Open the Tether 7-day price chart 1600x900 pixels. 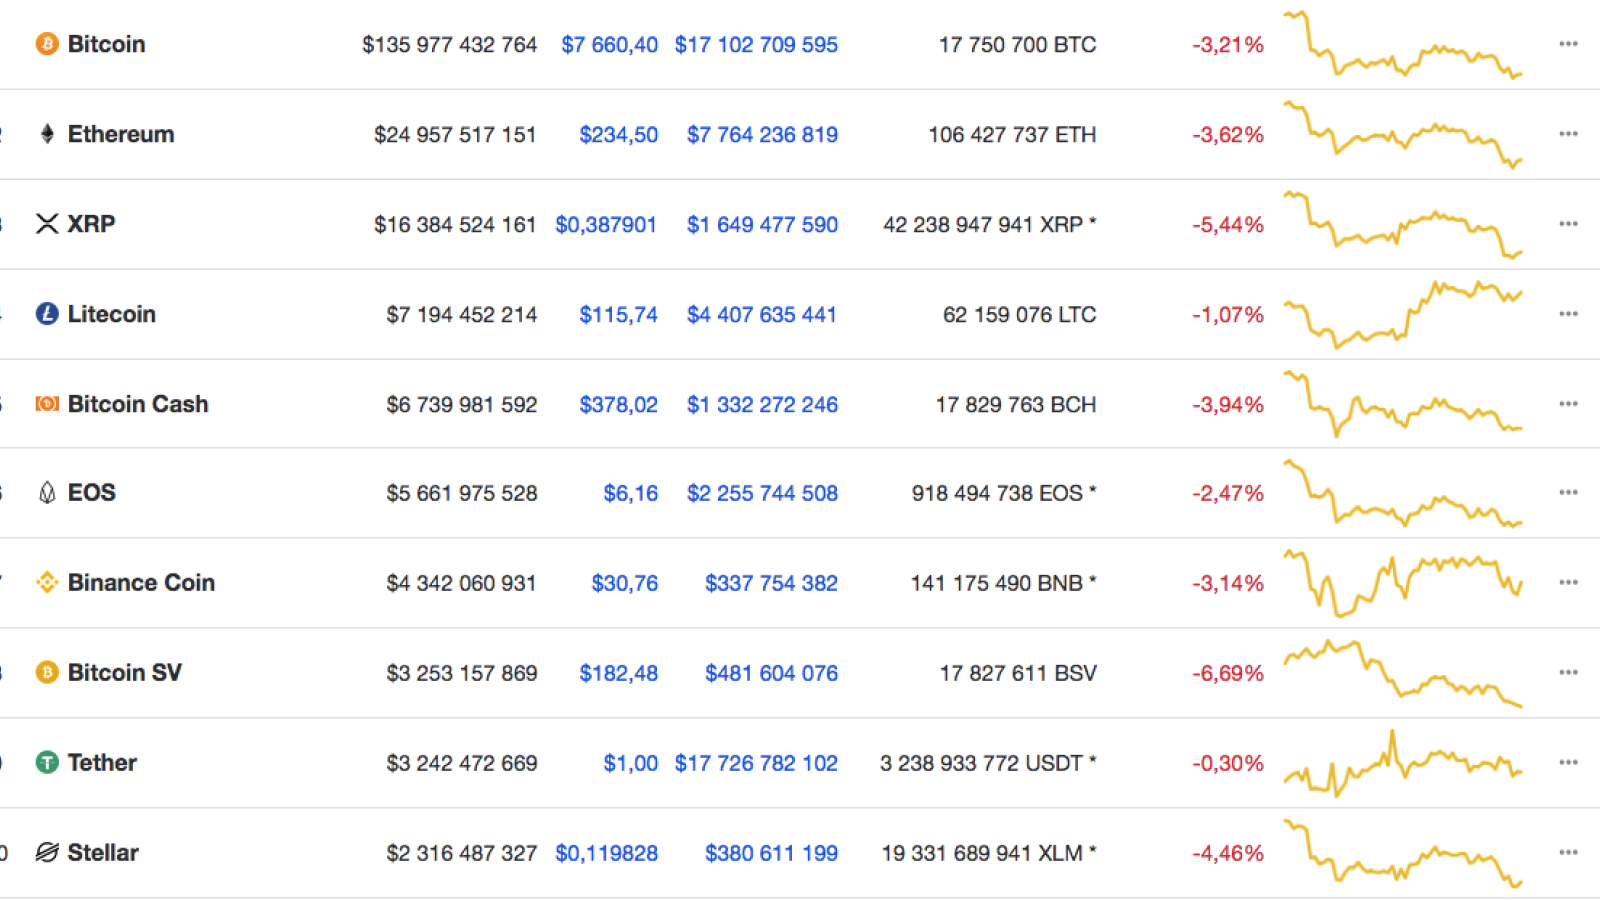click(1403, 763)
